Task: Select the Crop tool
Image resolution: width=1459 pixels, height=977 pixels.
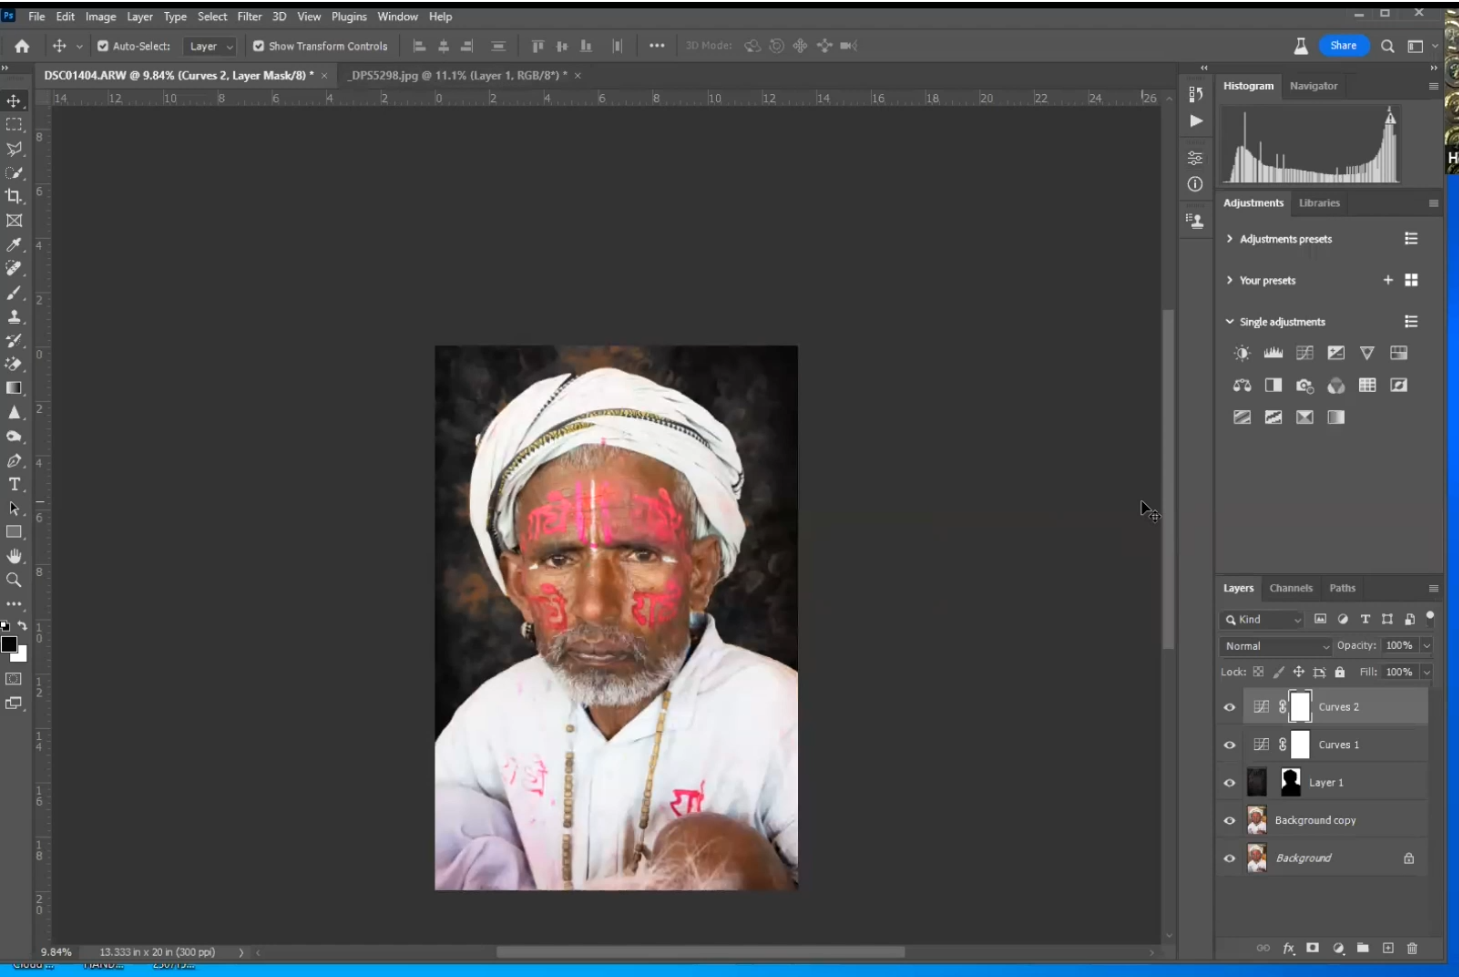Action: pyautogui.click(x=14, y=197)
